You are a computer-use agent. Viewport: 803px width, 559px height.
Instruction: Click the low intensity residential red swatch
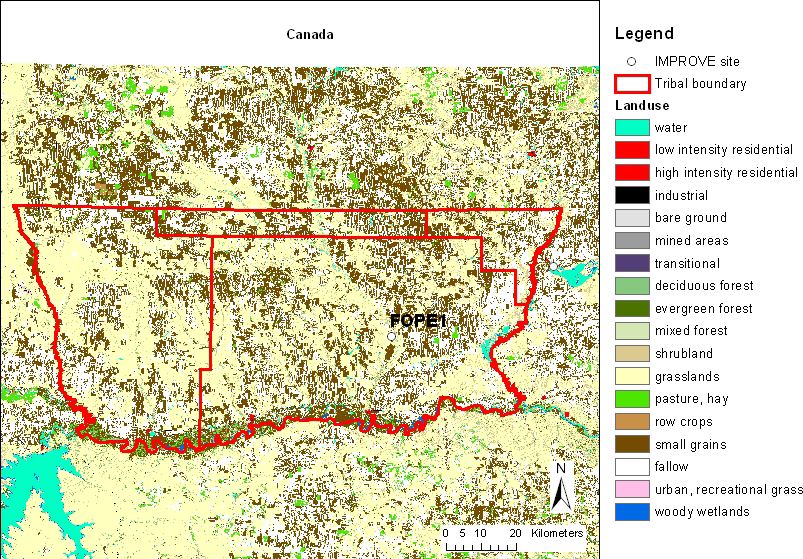632,150
